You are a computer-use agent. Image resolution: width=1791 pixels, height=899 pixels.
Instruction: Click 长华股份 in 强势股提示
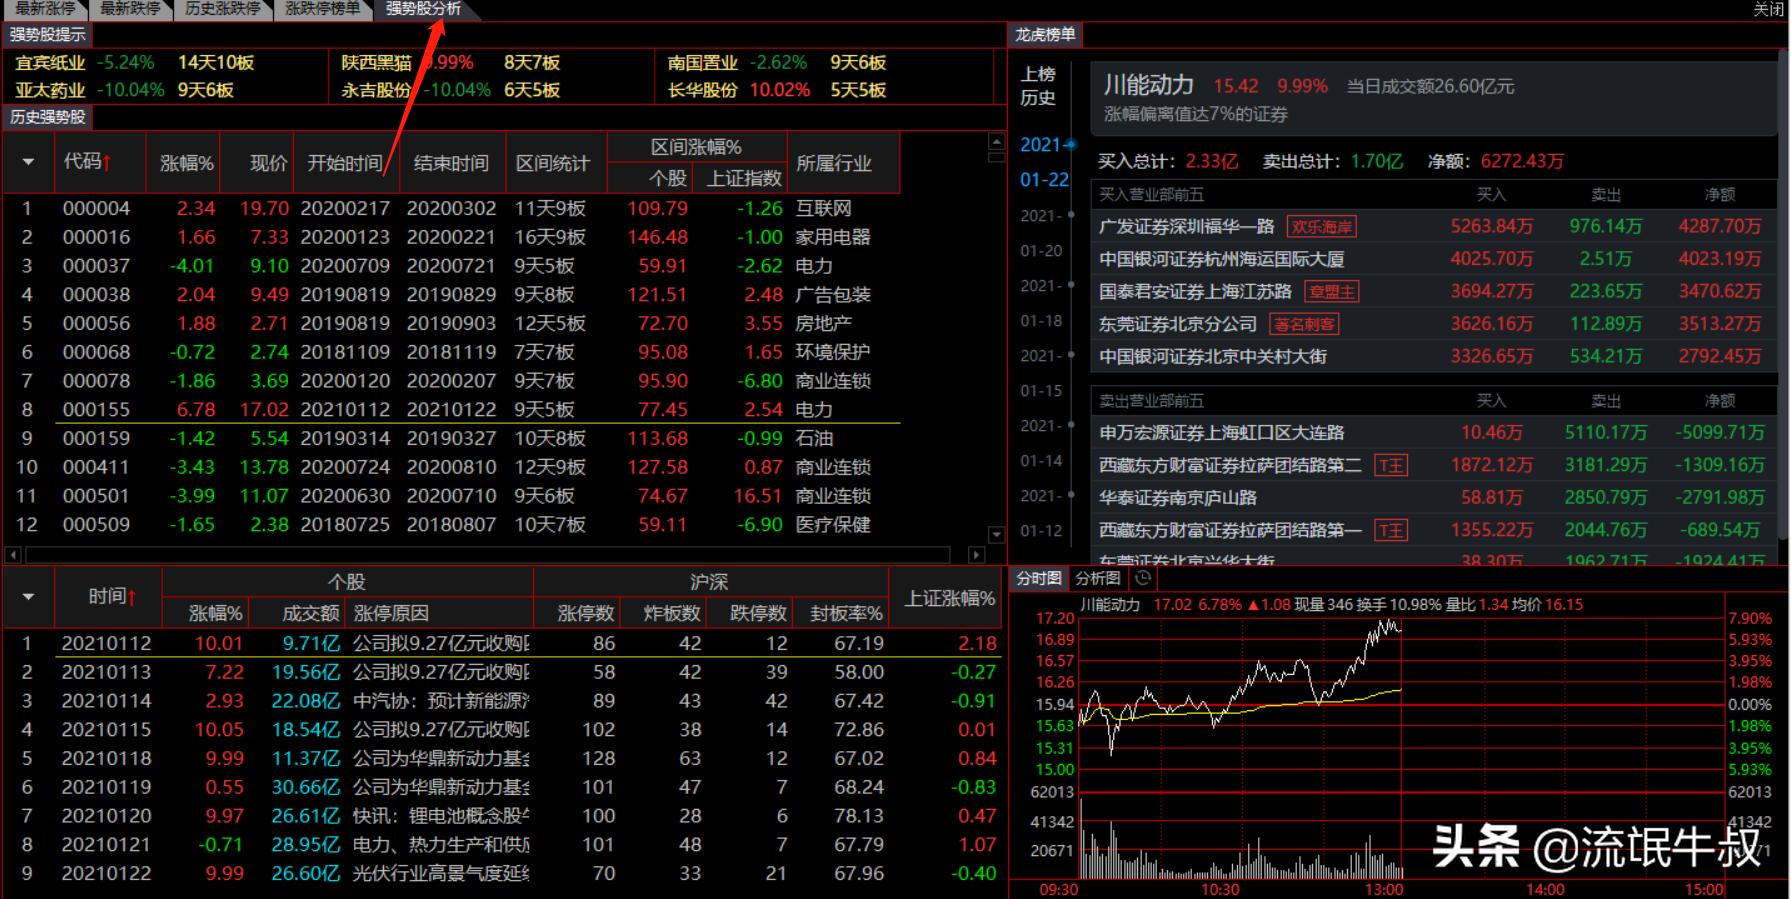tap(702, 90)
